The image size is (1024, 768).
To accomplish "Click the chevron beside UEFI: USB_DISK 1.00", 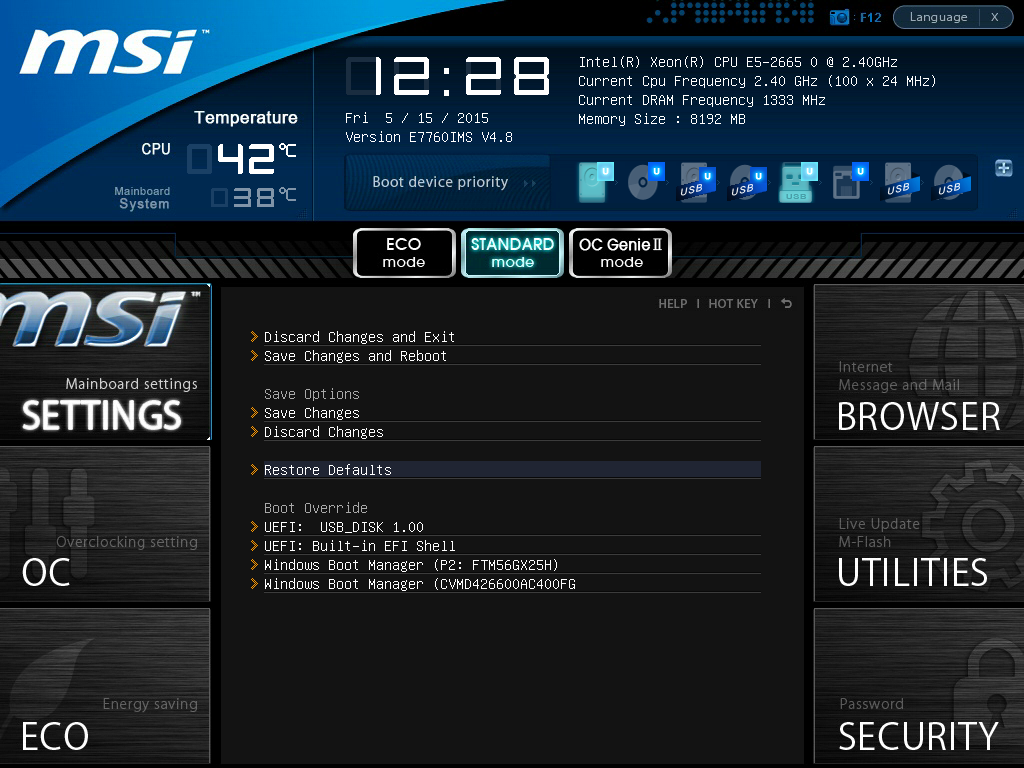I will click(254, 526).
